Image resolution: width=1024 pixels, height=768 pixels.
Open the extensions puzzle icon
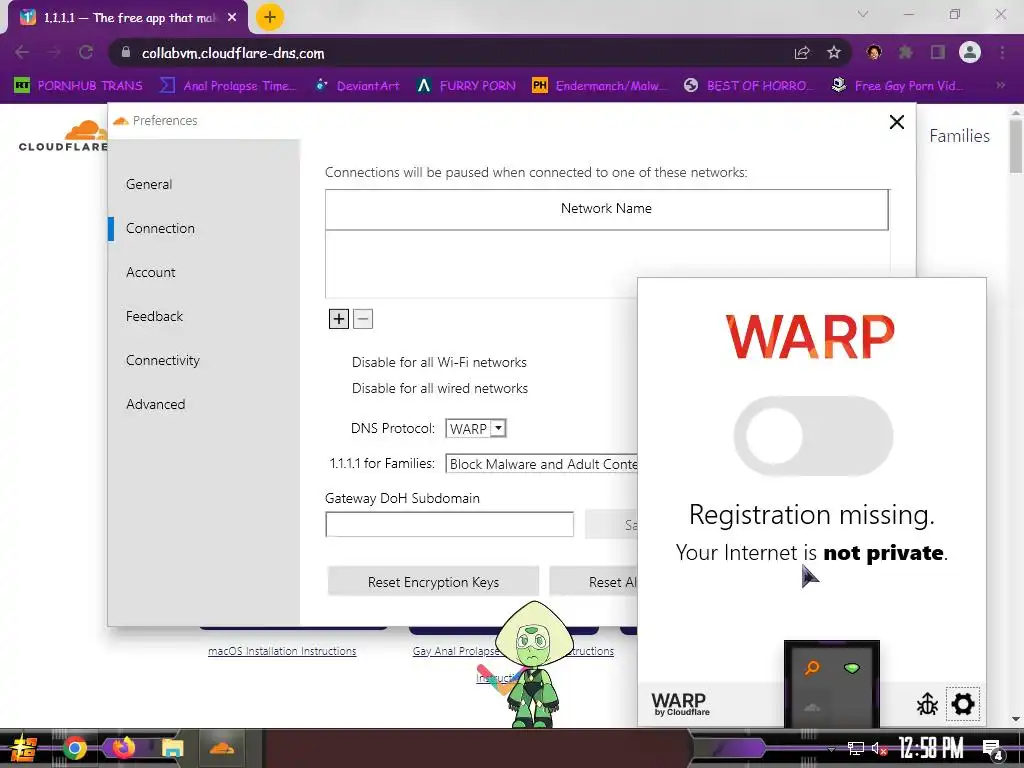coord(905,52)
